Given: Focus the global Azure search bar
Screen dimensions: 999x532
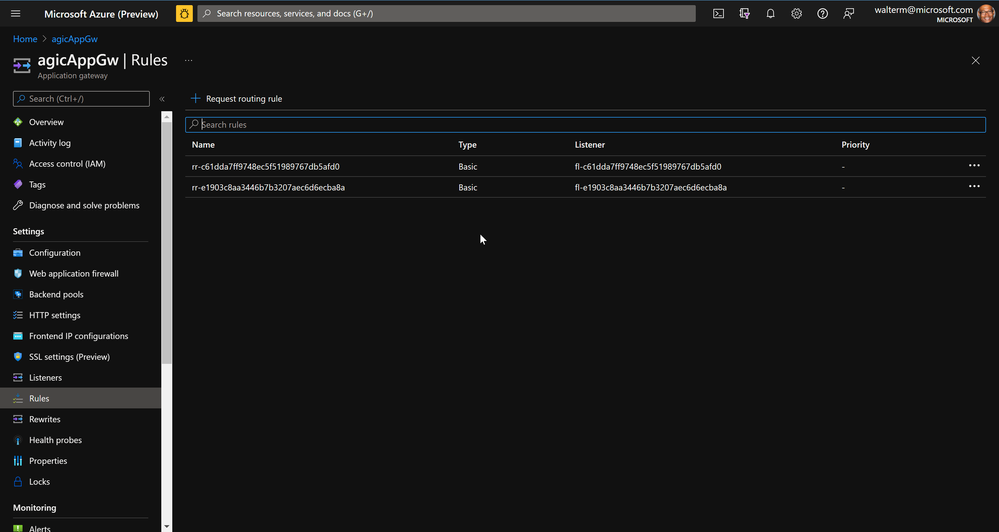Looking at the screenshot, I should coord(447,13).
